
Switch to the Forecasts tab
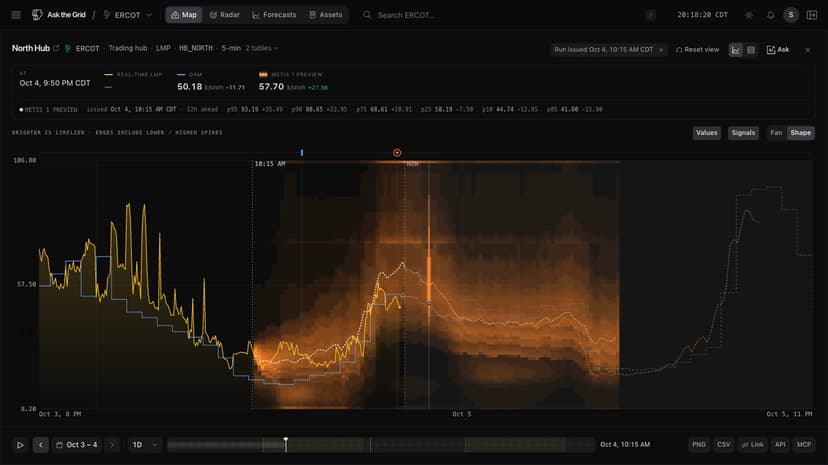274,15
